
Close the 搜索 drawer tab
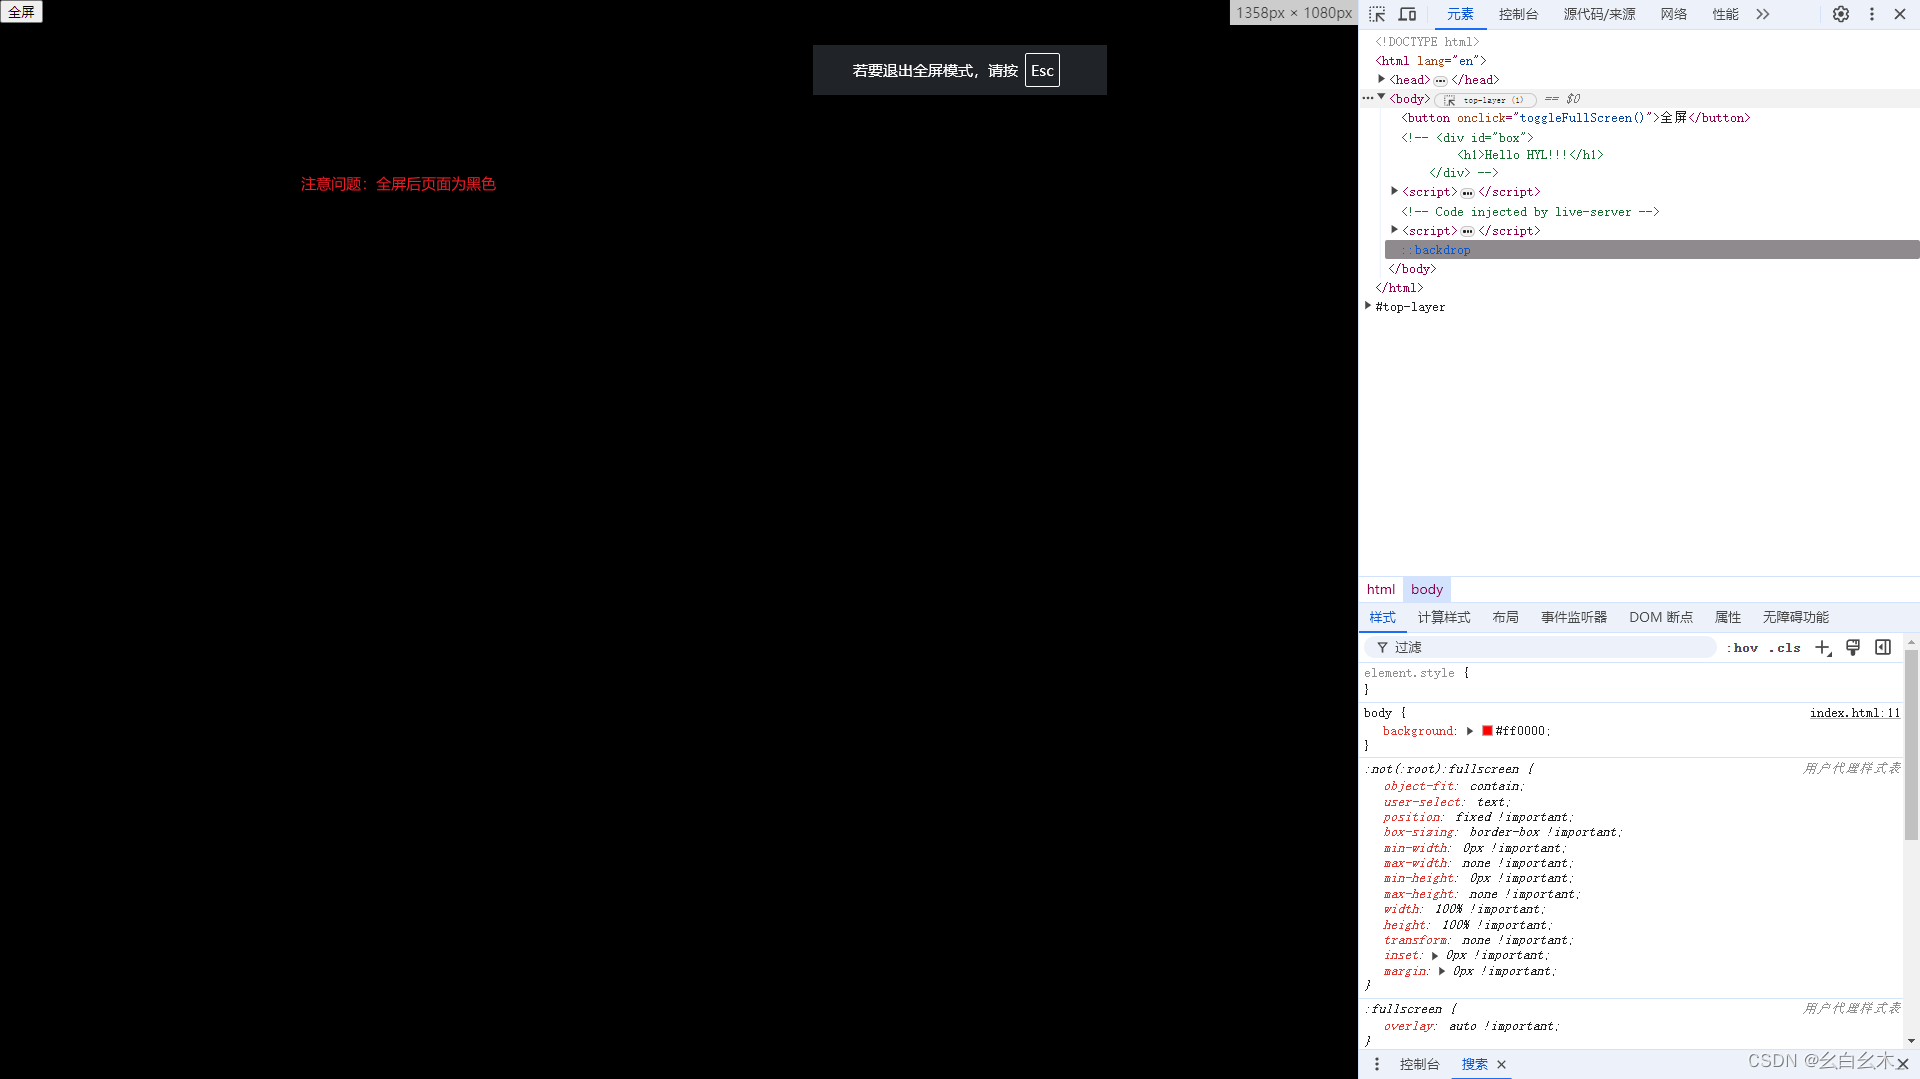pos(1501,1065)
